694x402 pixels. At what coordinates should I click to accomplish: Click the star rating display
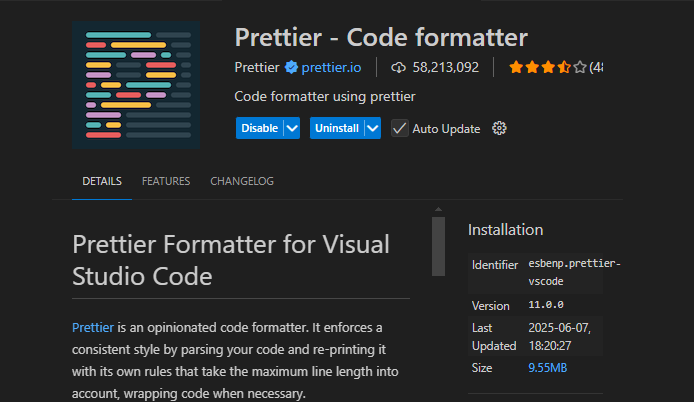pyautogui.click(x=548, y=67)
